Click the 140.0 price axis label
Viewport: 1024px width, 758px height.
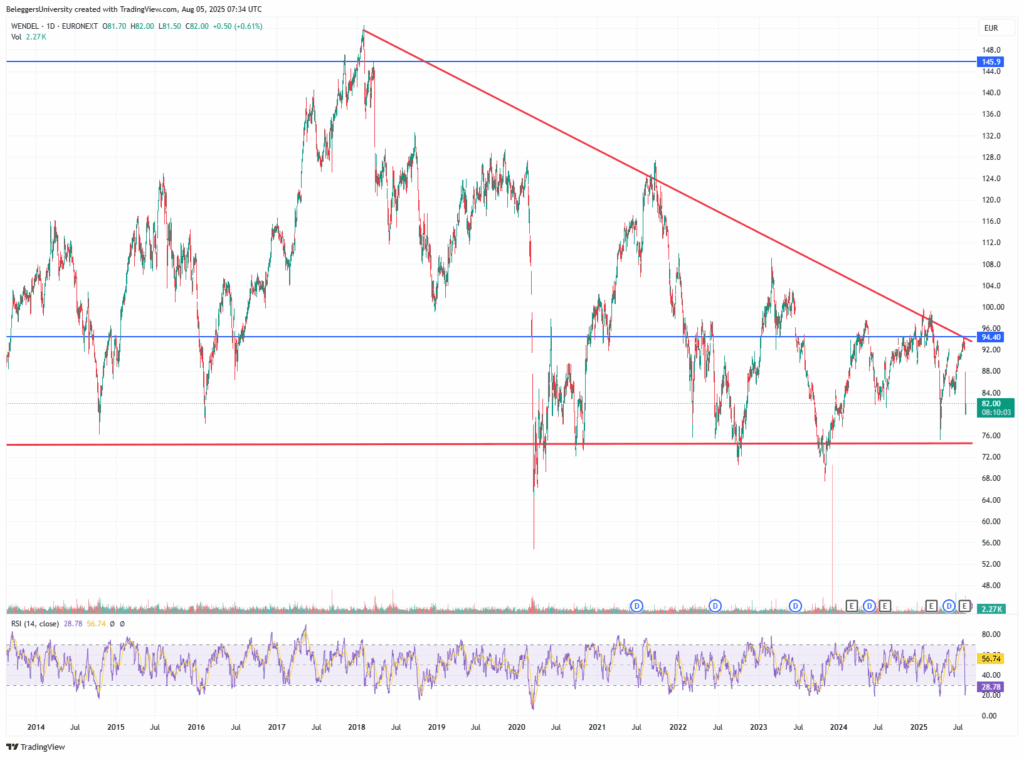[x=991, y=93]
